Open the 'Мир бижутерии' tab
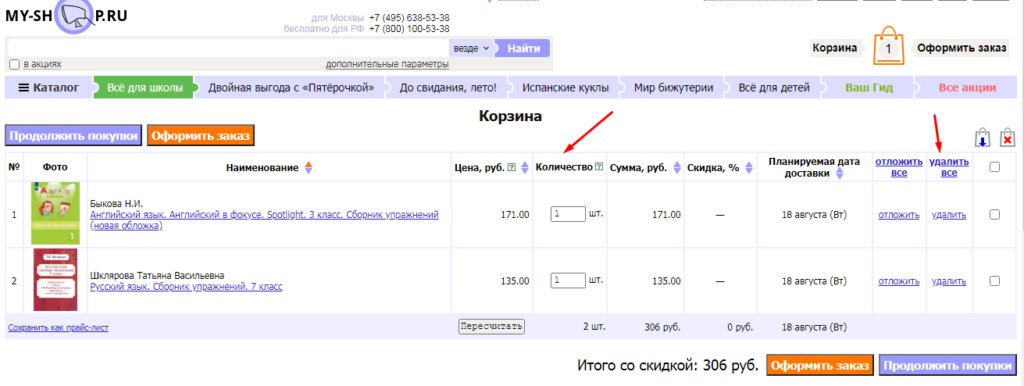 pos(673,88)
